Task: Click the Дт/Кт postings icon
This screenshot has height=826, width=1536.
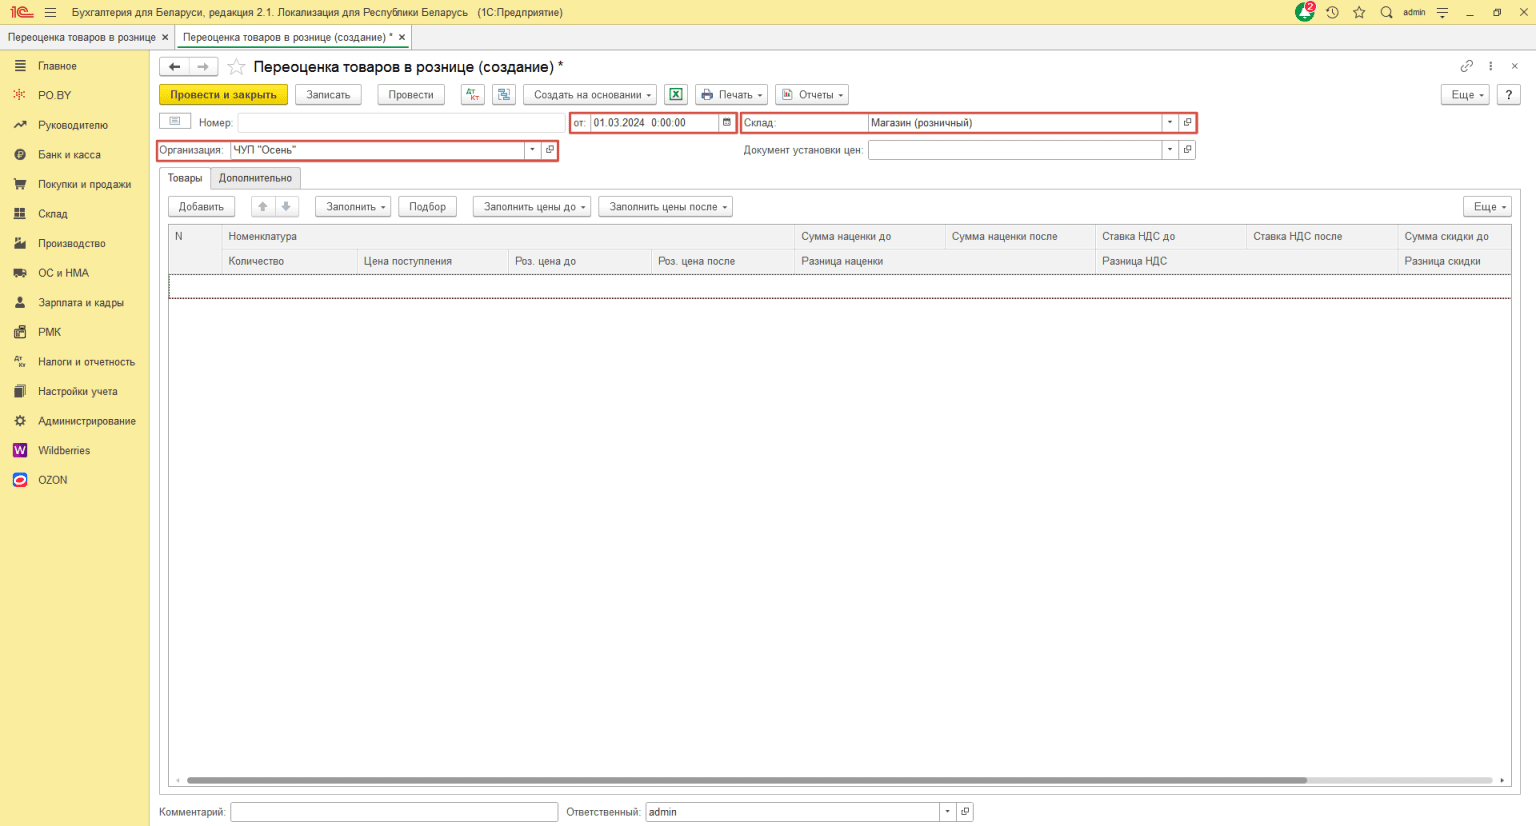Action: click(x=473, y=95)
